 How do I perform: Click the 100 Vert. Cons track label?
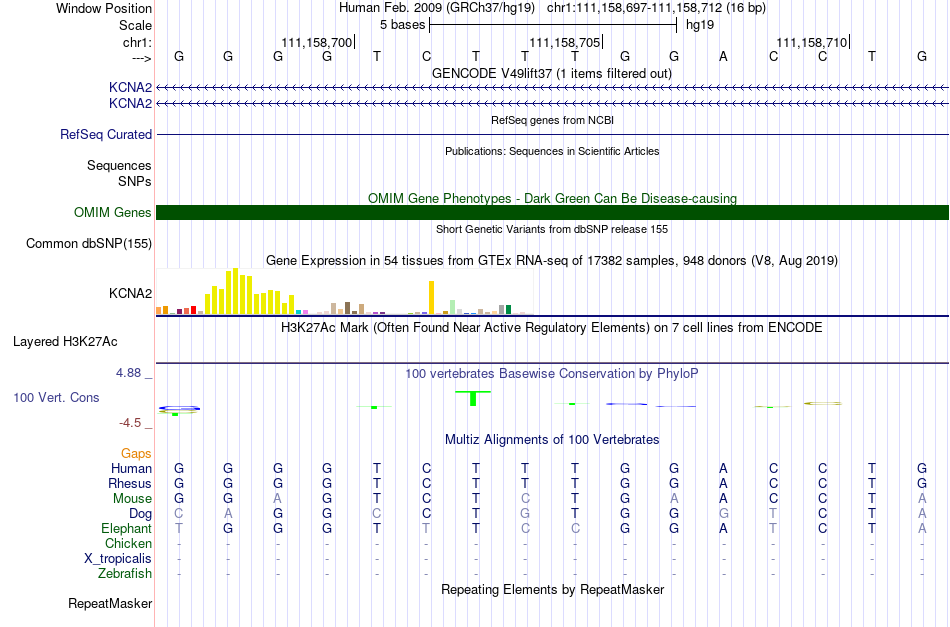point(56,398)
